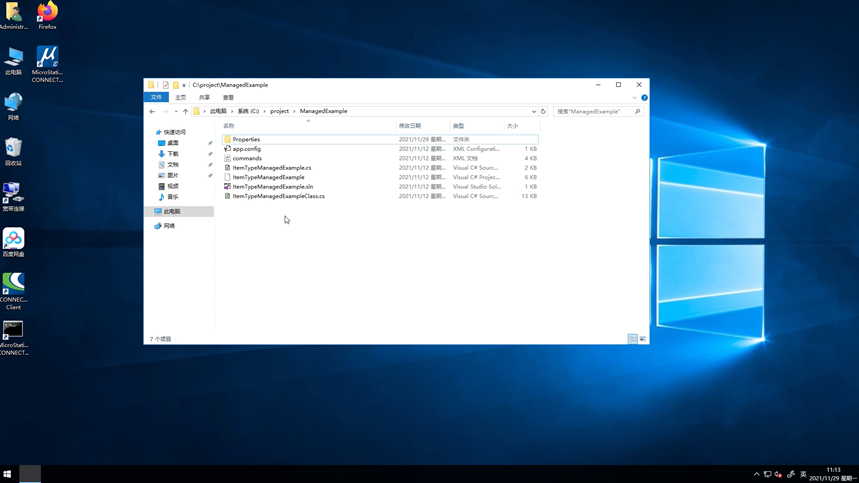Select 快速访问 in the navigation pane

pos(174,132)
